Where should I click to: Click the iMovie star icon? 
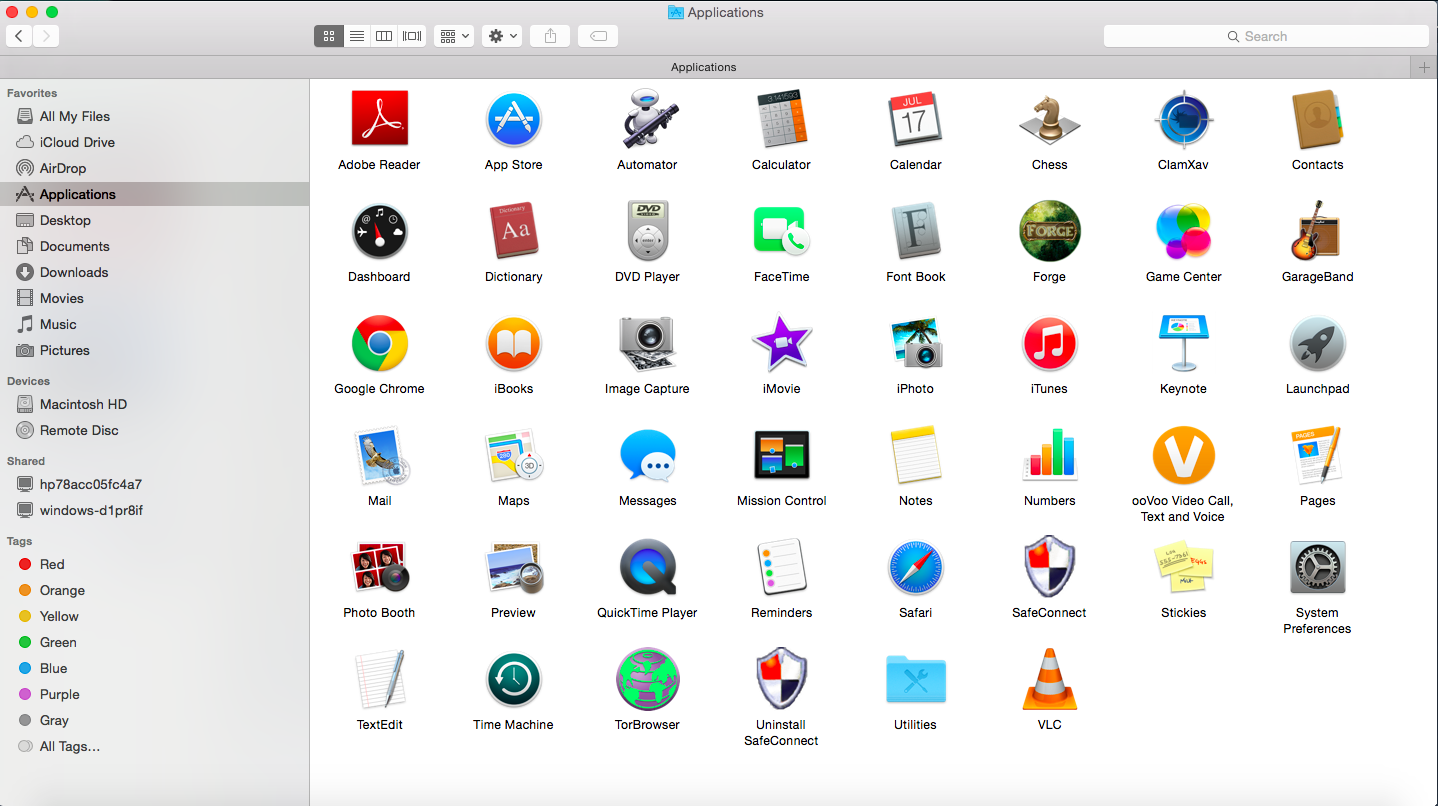[781, 343]
